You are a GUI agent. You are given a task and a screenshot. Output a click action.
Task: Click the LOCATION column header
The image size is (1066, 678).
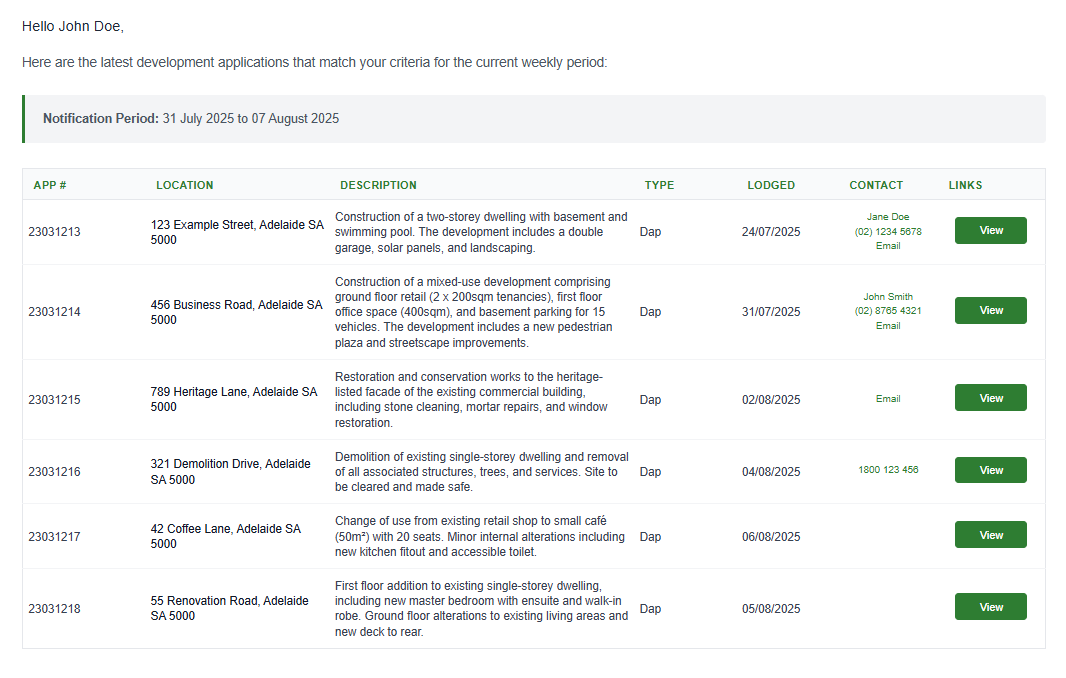[184, 185]
